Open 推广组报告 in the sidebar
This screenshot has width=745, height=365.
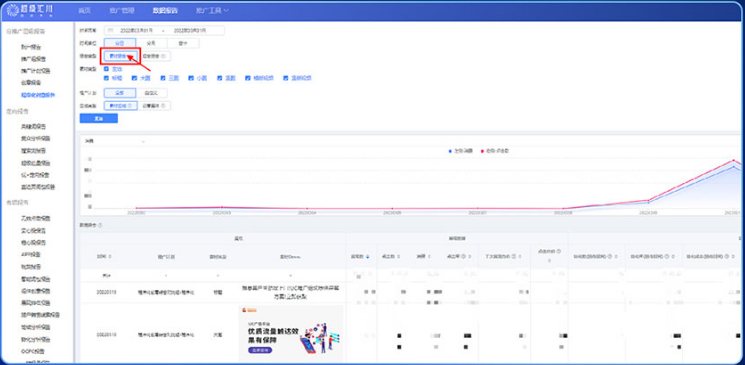pyautogui.click(x=33, y=59)
